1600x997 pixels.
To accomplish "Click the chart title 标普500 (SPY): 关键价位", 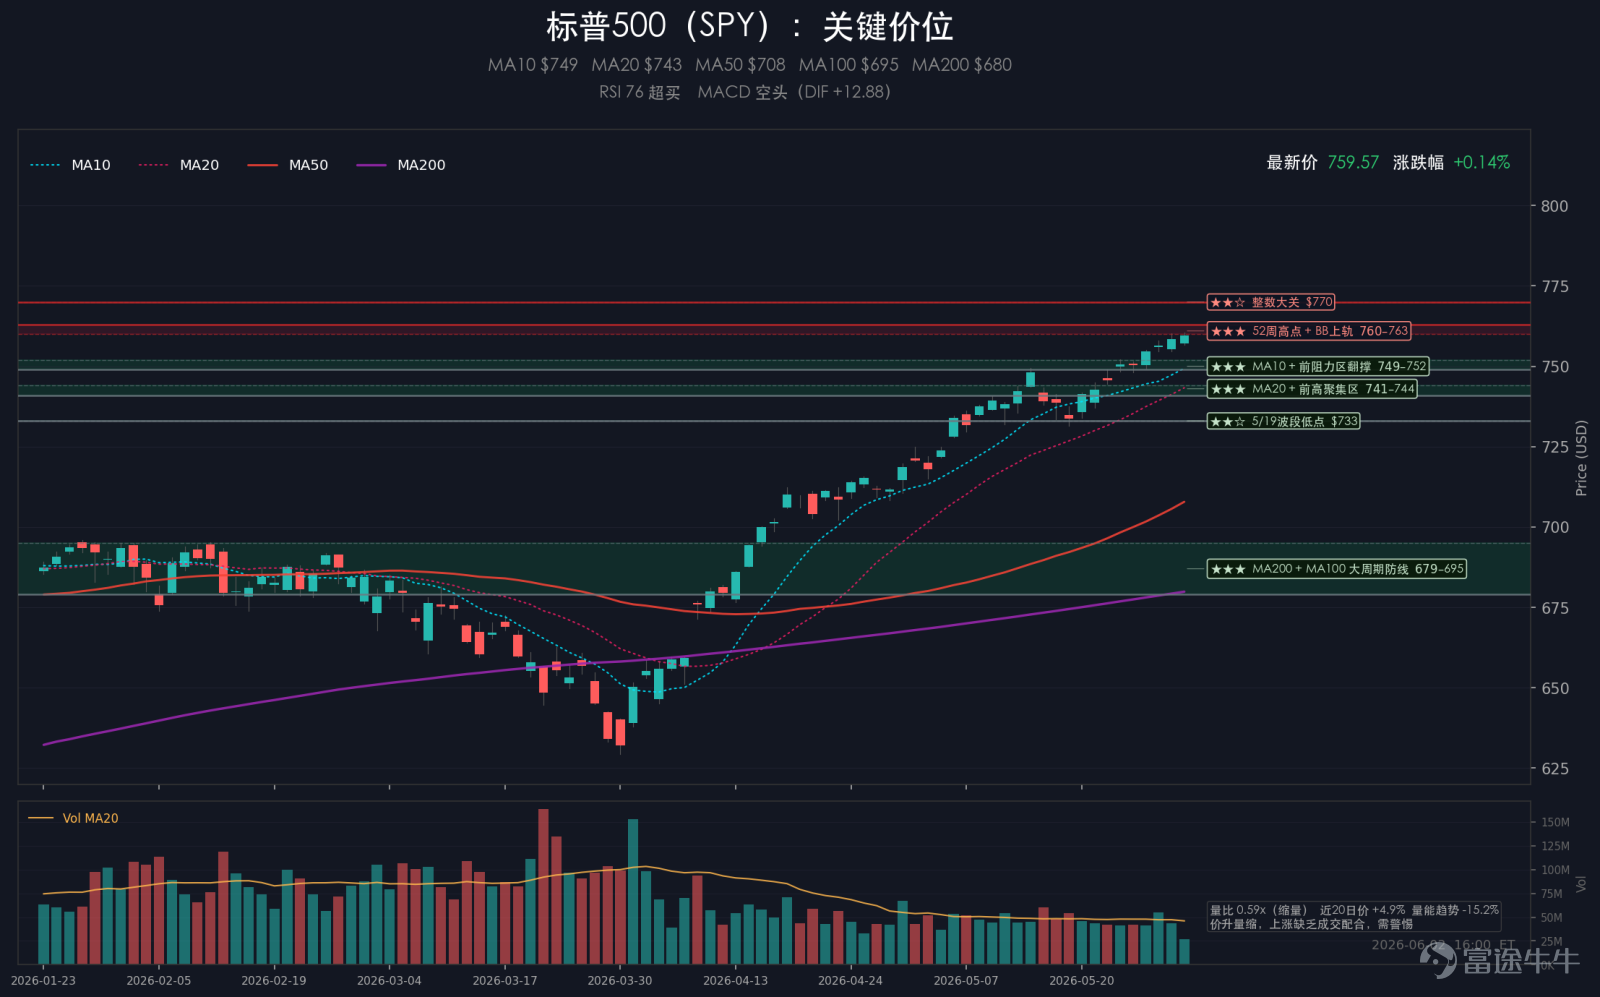I will click(749, 26).
